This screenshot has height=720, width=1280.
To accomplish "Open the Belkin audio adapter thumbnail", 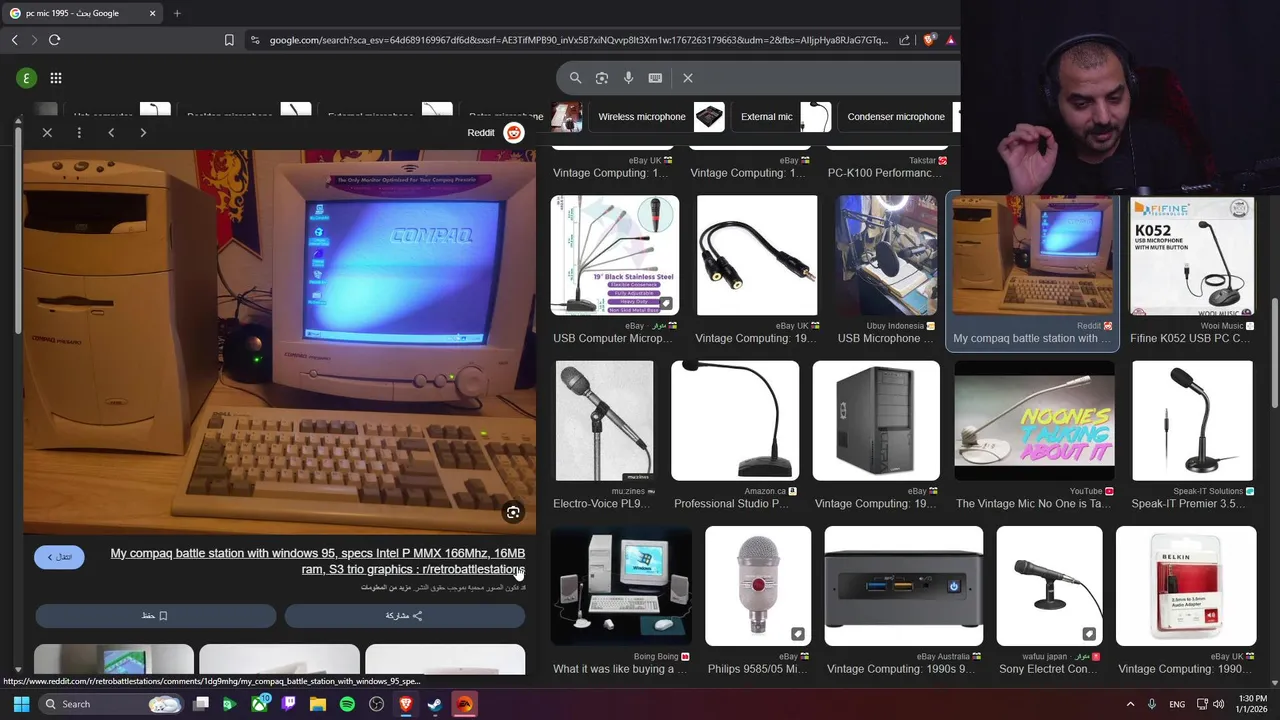I will [1186, 586].
